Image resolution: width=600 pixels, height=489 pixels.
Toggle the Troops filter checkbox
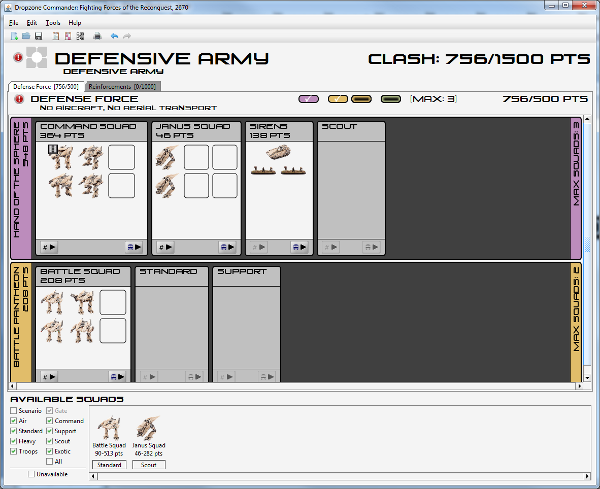(13, 452)
